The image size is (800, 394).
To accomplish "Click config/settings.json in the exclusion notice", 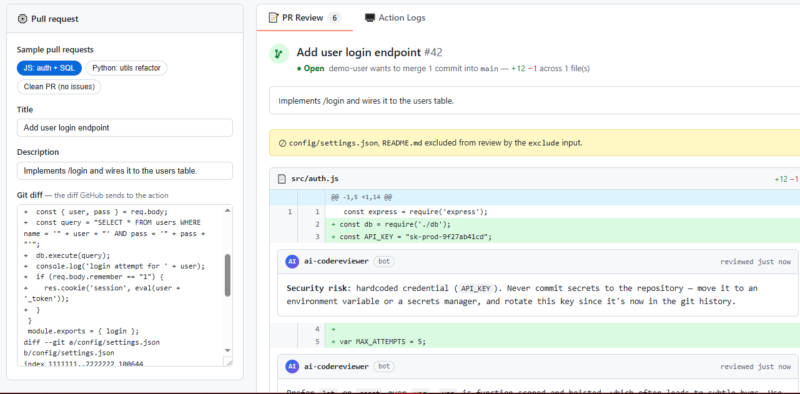I will [334, 143].
